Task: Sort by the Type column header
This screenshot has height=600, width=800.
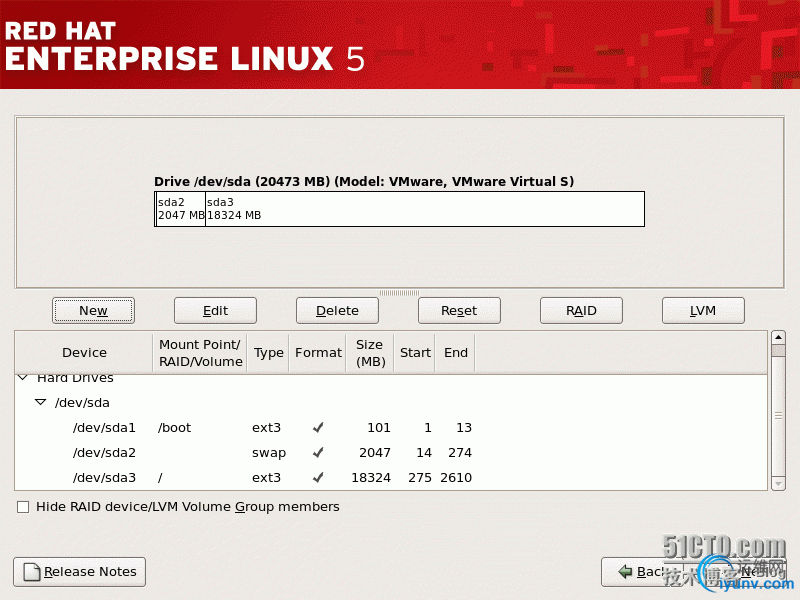Action: tap(268, 353)
